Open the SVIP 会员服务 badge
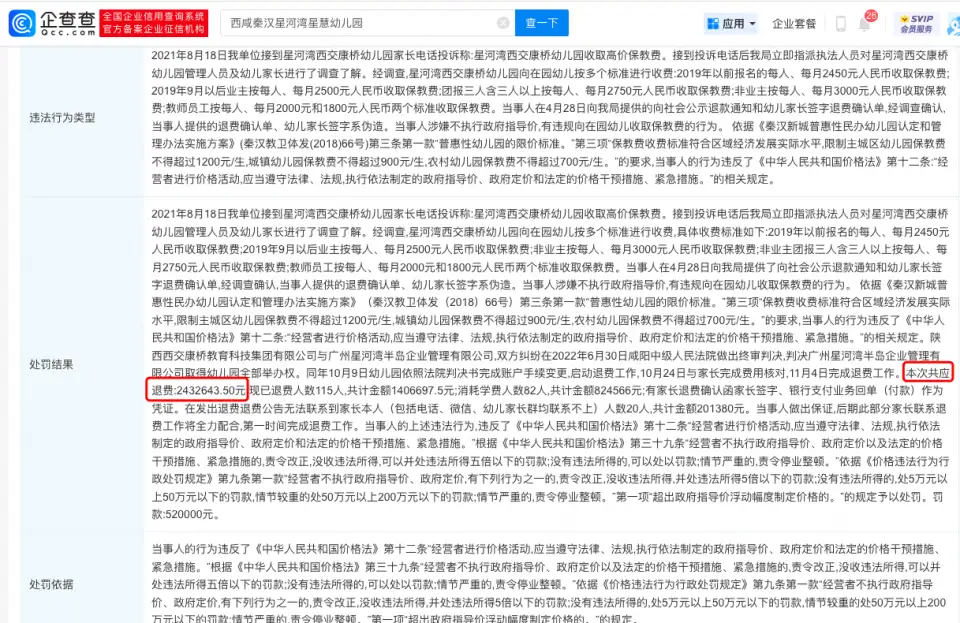Screen dimensions: 960x623 click(916, 23)
